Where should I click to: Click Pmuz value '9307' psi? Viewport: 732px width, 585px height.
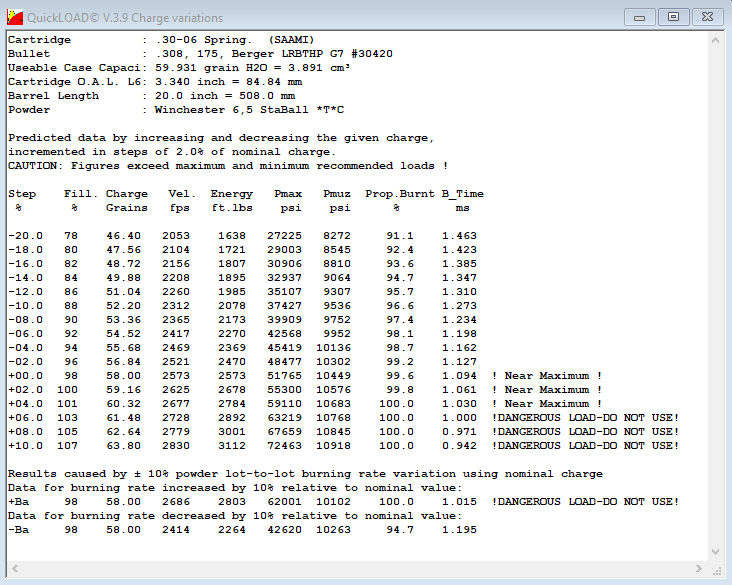337,292
